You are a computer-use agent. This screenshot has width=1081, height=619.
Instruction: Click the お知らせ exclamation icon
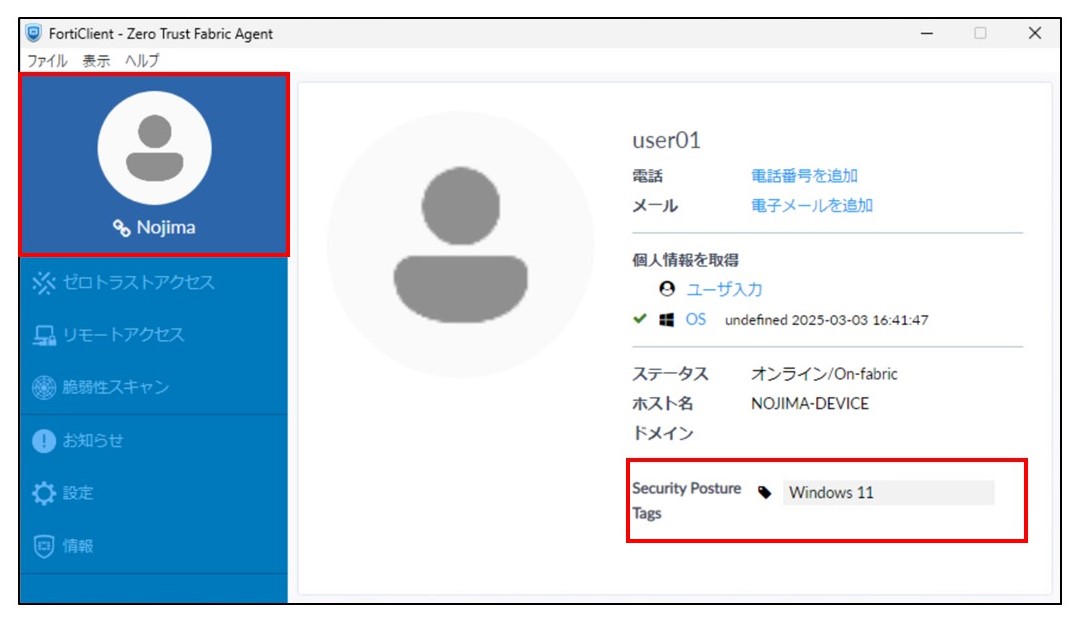(43, 440)
